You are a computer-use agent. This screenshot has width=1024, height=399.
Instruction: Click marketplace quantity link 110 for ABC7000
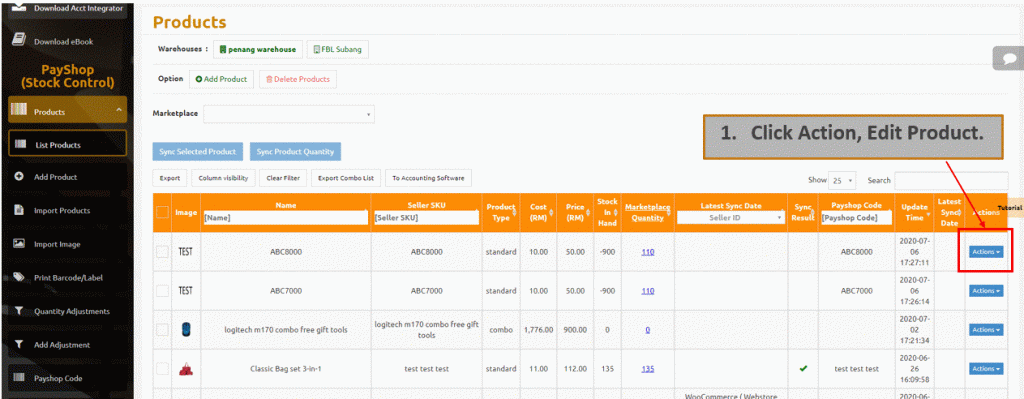[x=648, y=291]
